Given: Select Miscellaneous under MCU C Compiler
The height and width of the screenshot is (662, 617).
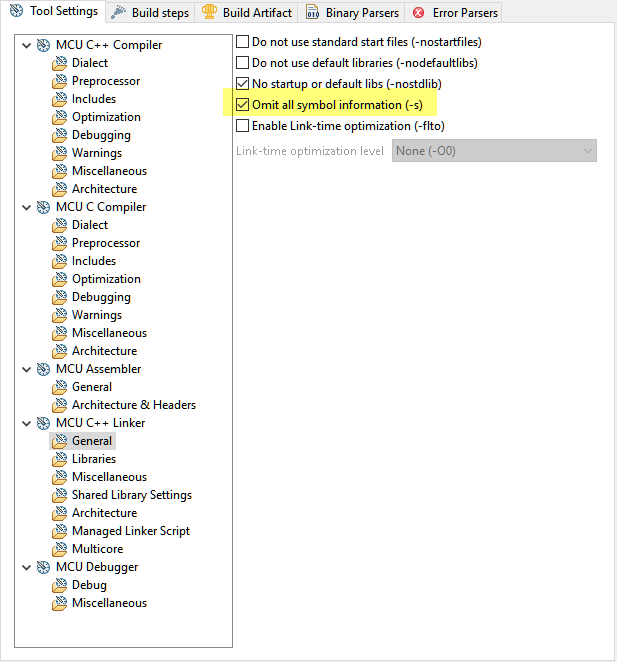Looking at the screenshot, I should coord(109,333).
